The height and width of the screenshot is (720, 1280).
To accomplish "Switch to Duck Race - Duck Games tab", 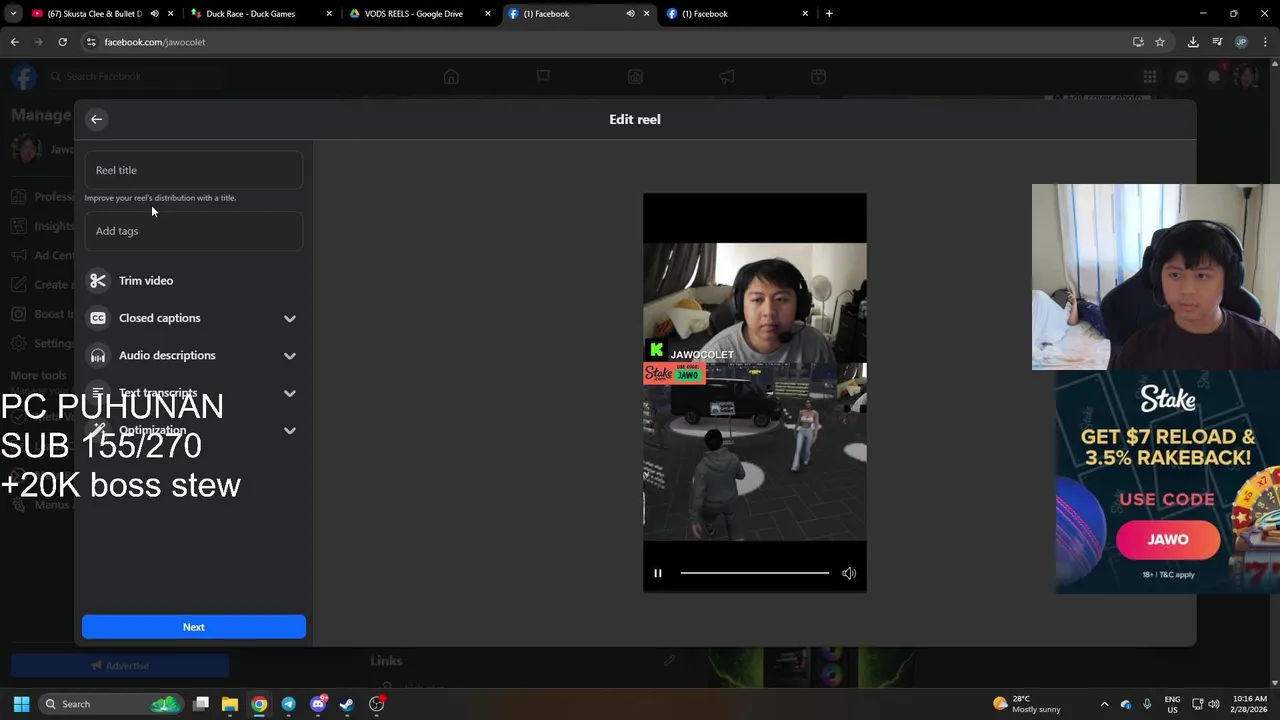I will pyautogui.click(x=250, y=14).
